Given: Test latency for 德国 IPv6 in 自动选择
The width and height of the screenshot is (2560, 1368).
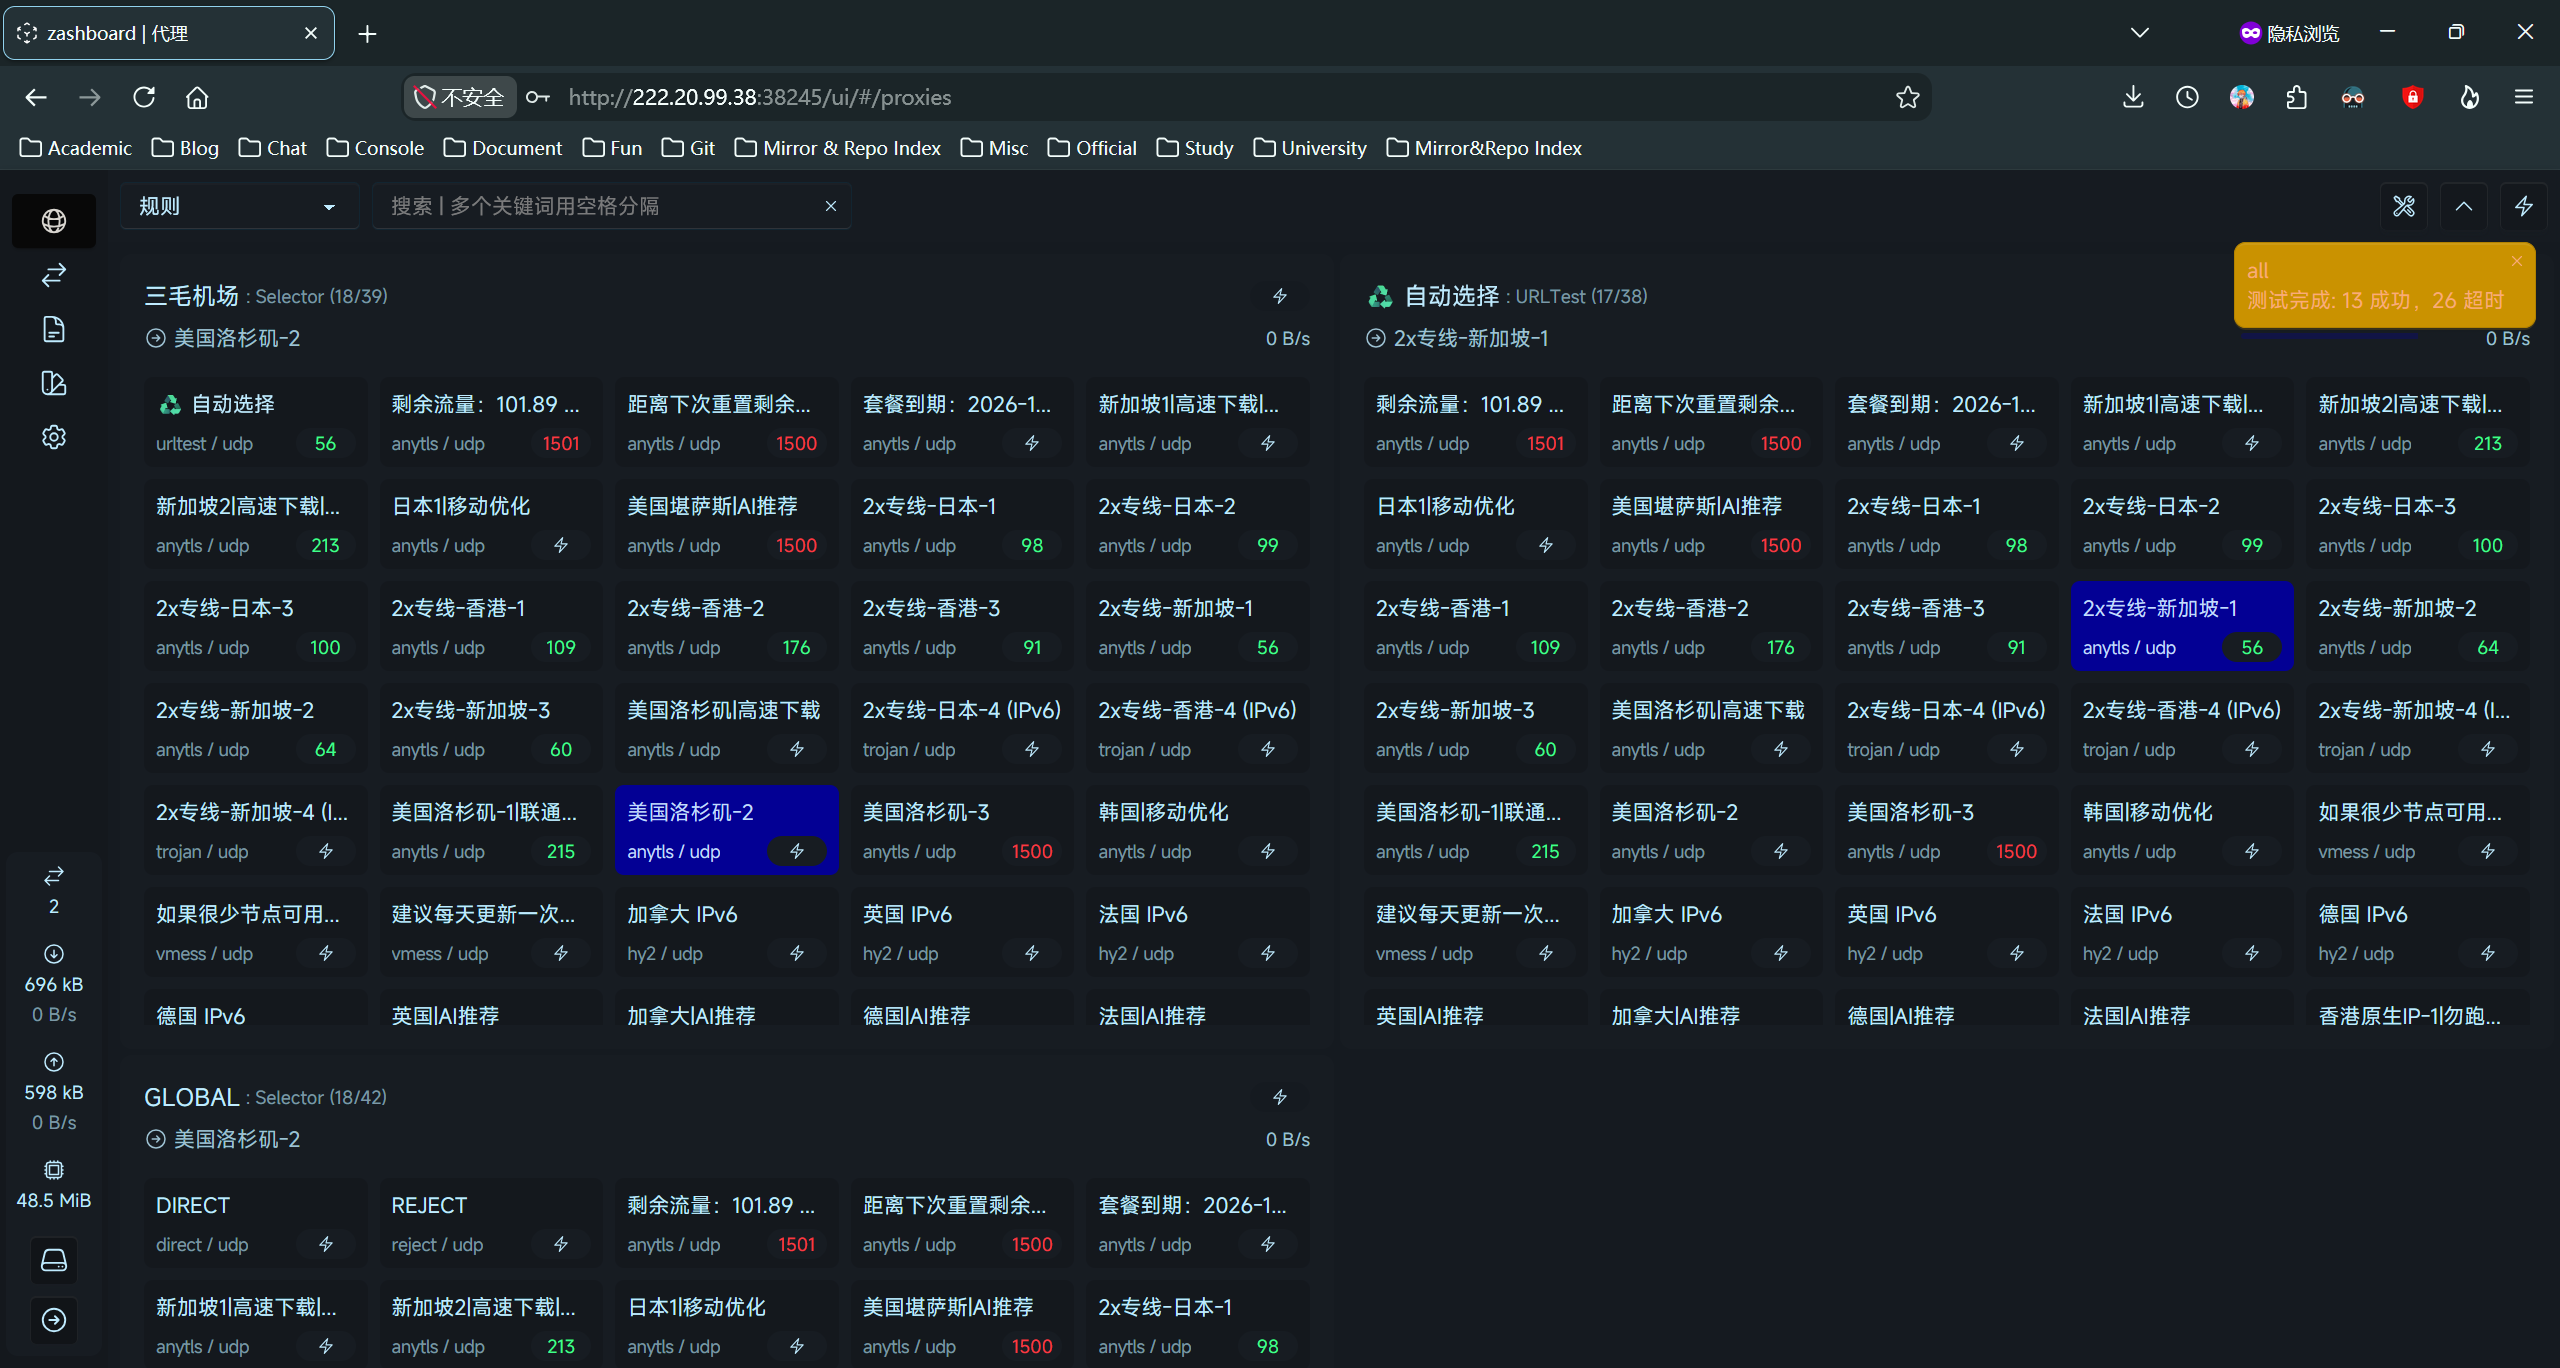Looking at the screenshot, I should point(2488,953).
